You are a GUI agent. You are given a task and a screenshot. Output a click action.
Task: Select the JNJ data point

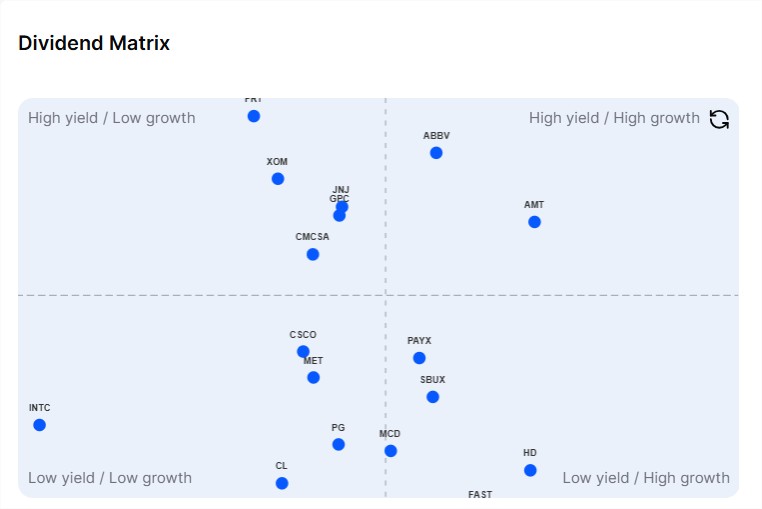(342, 207)
